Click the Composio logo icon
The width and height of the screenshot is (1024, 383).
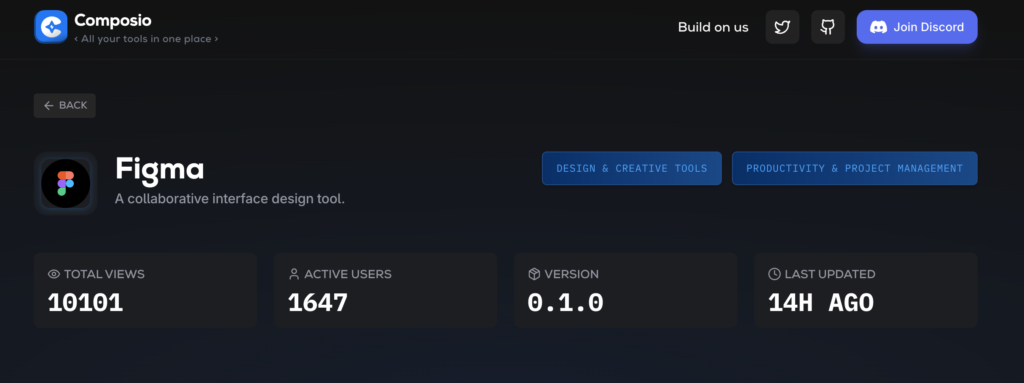[x=51, y=27]
